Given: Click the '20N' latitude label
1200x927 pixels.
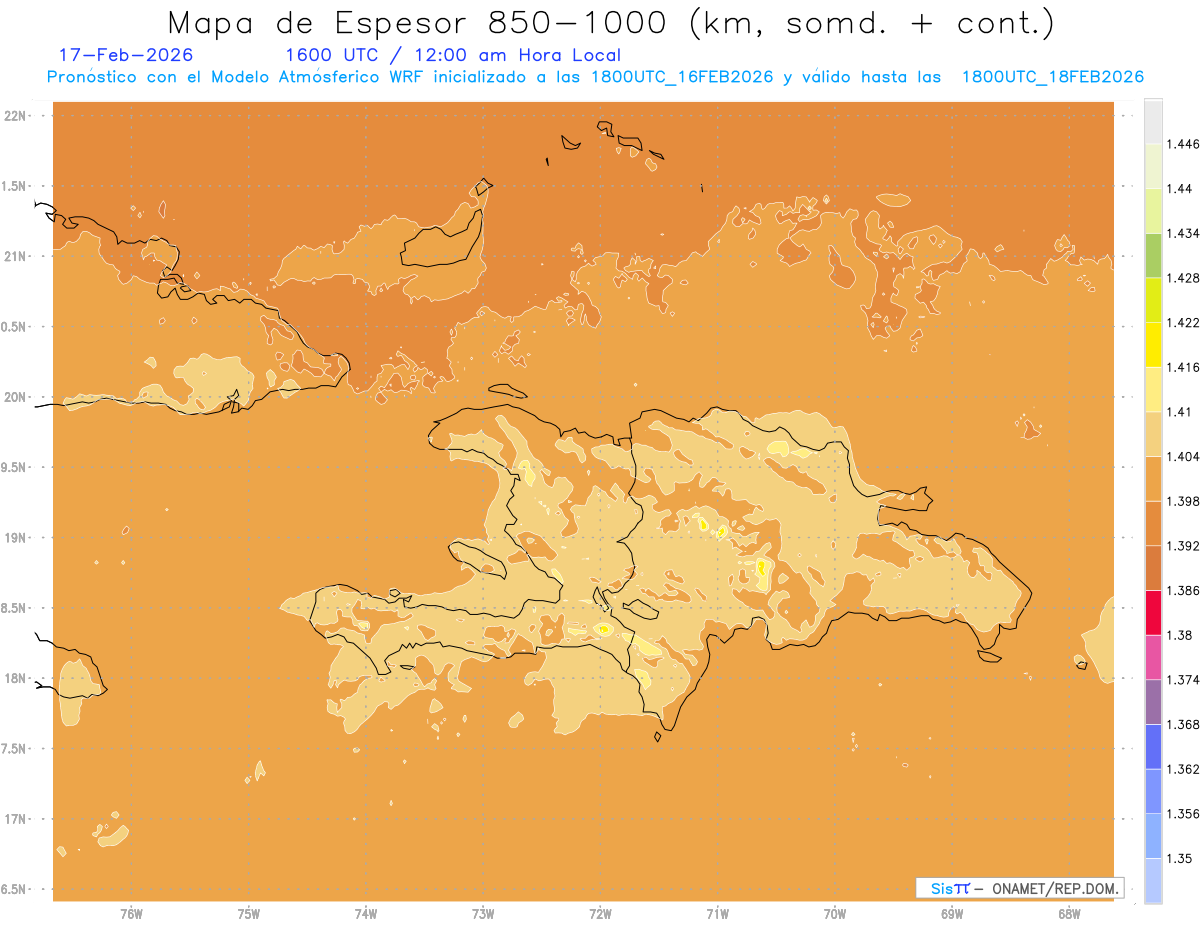Looking at the screenshot, I should point(16,397).
